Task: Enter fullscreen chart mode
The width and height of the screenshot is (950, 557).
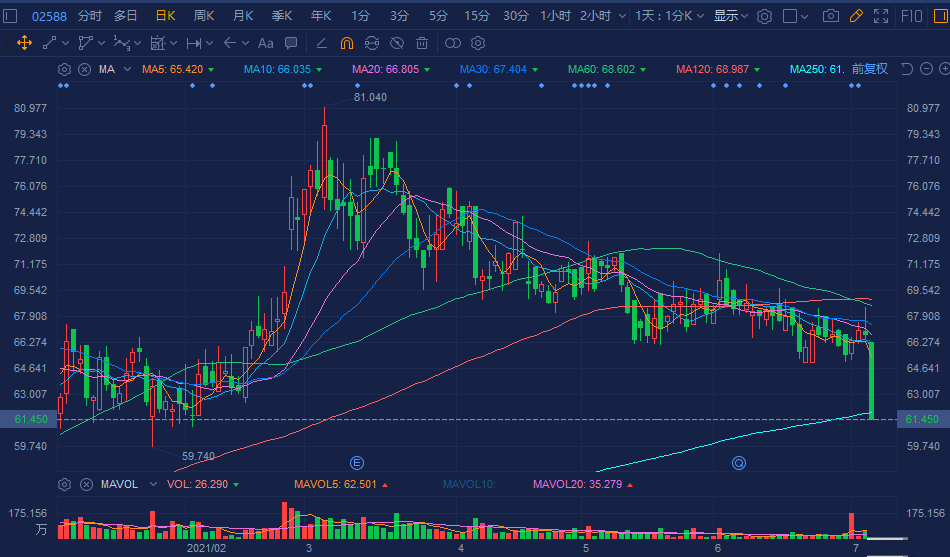Action: coord(880,16)
